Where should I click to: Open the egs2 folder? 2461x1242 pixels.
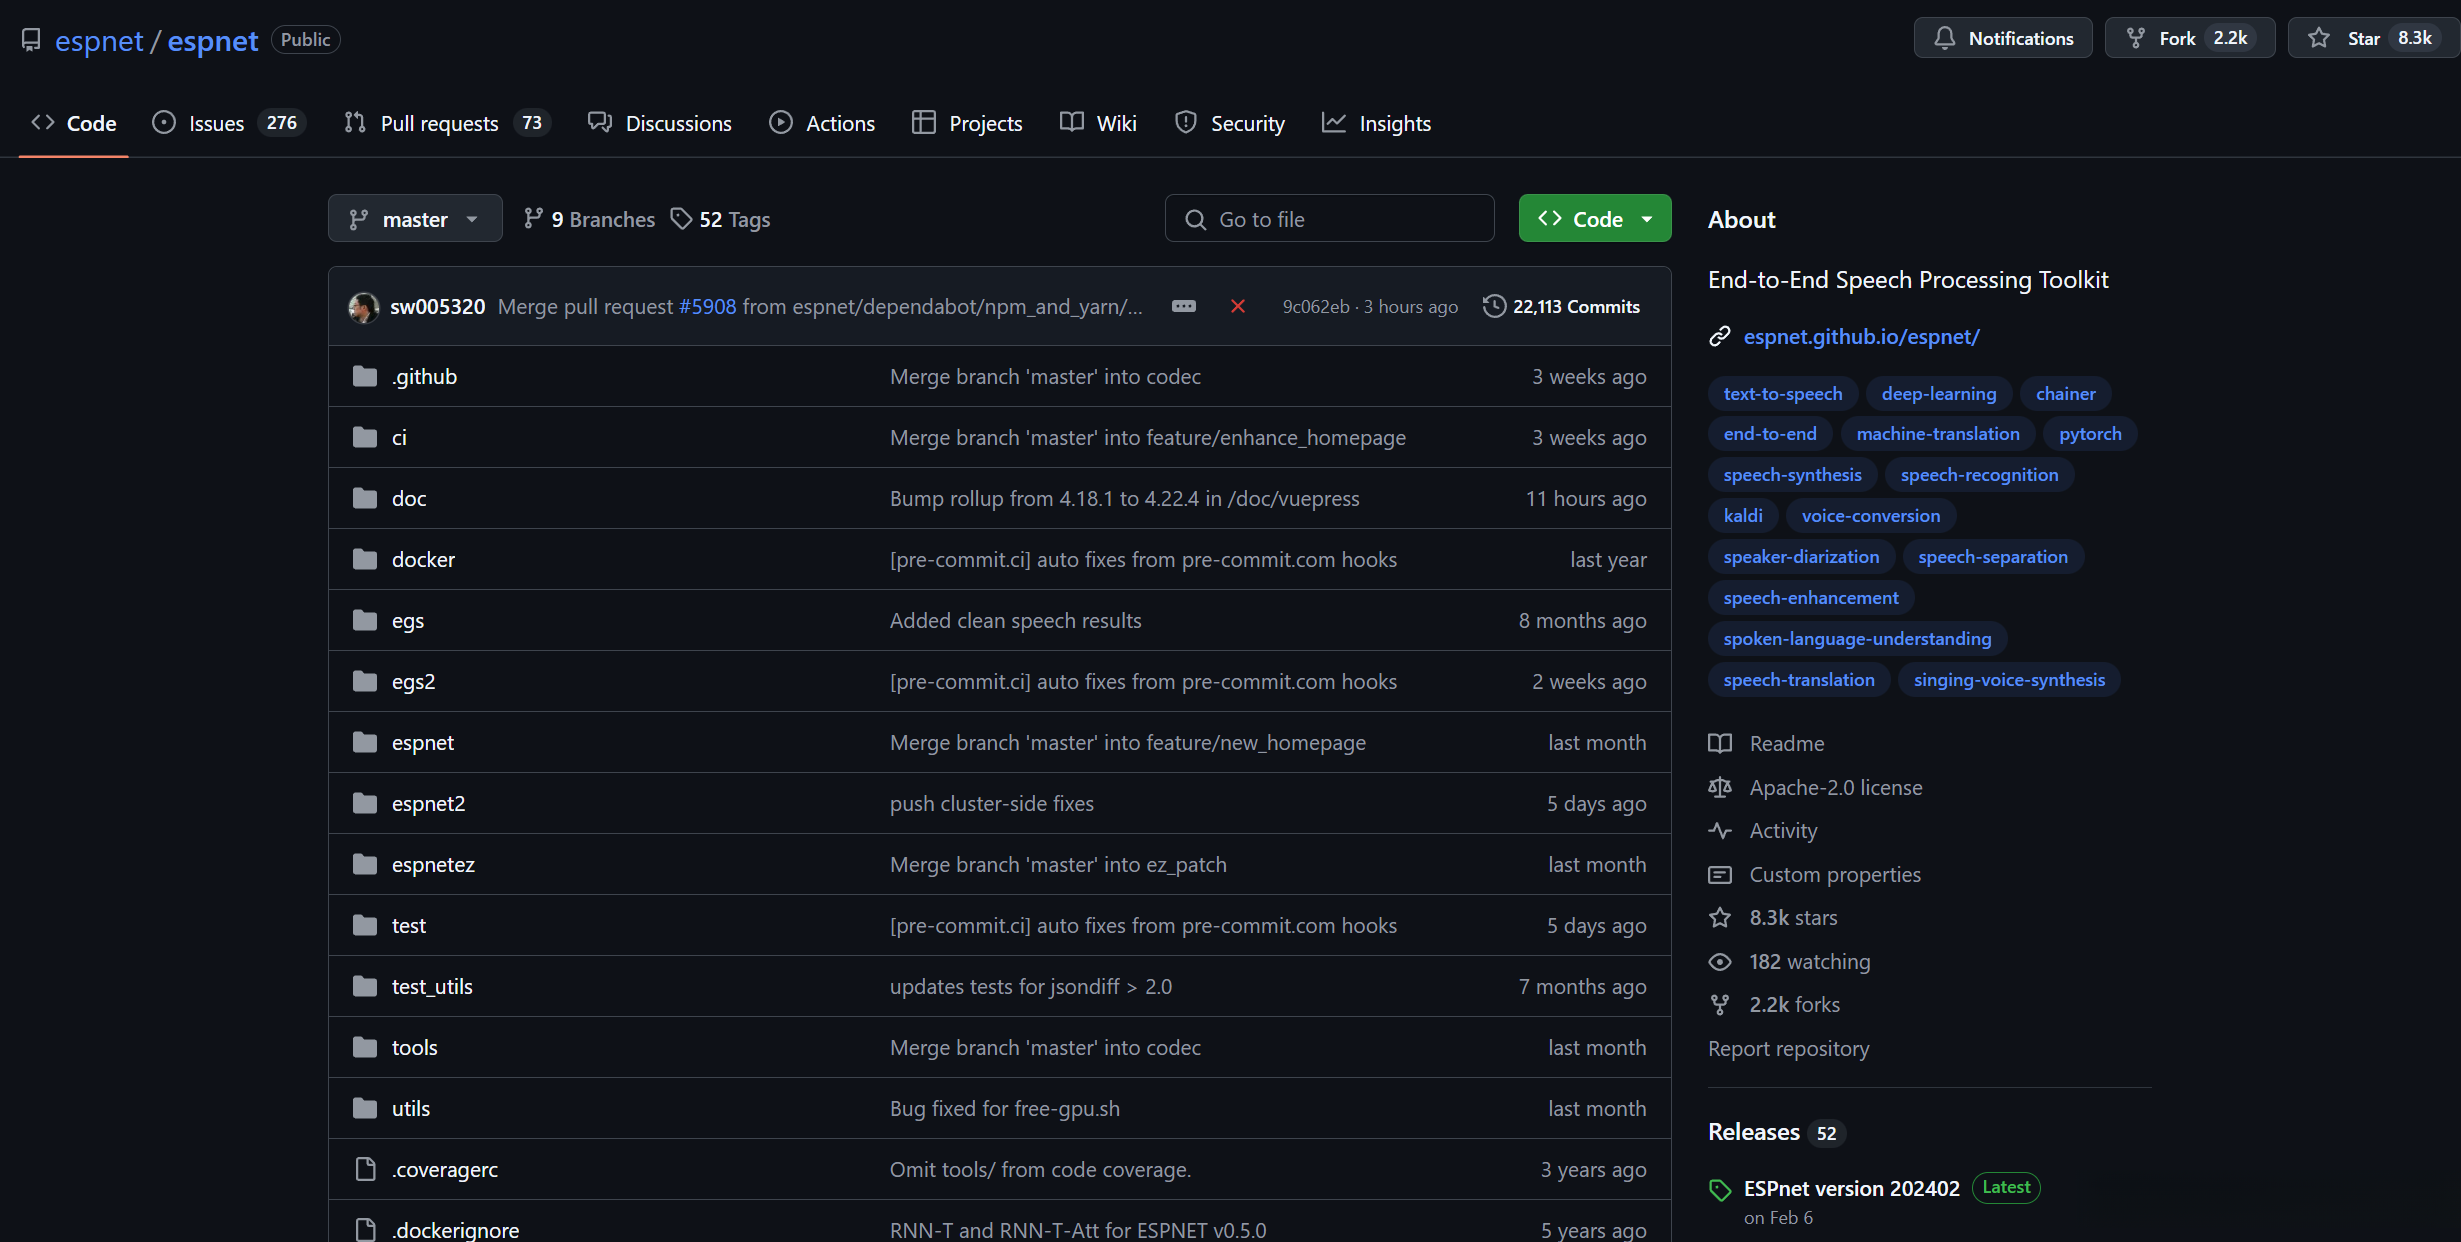(x=413, y=682)
